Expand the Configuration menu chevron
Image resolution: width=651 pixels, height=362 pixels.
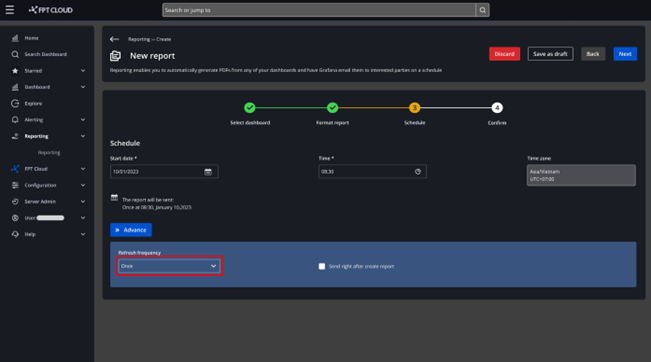coord(83,185)
